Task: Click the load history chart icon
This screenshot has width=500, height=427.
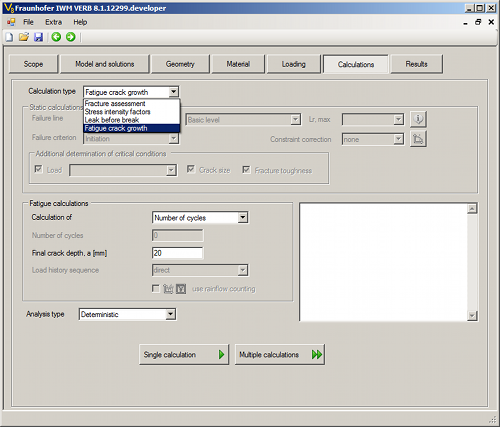Action: tap(168, 289)
